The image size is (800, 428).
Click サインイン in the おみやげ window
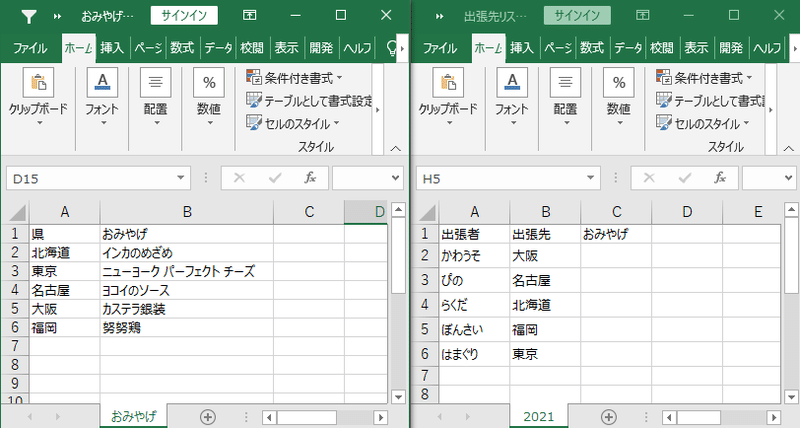pos(184,16)
